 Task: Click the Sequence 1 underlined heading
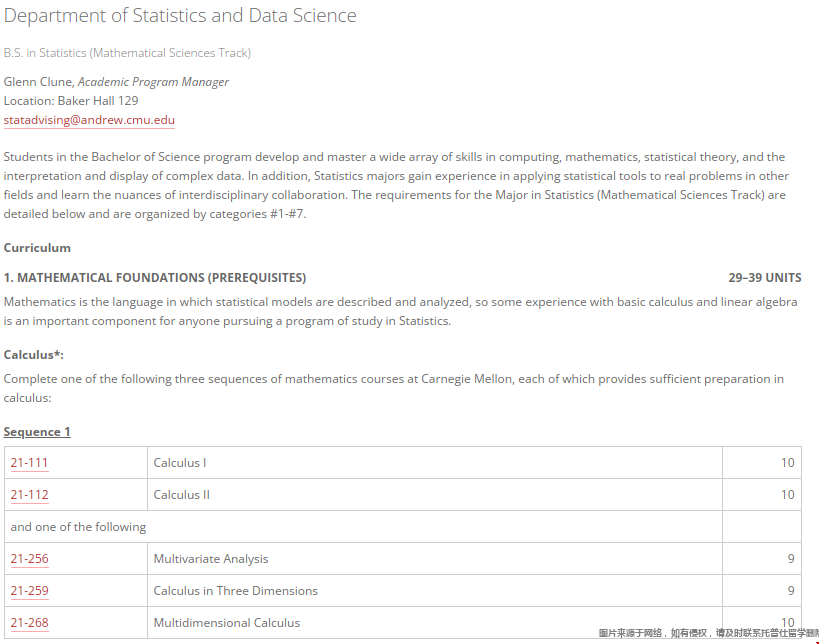[x=37, y=432]
